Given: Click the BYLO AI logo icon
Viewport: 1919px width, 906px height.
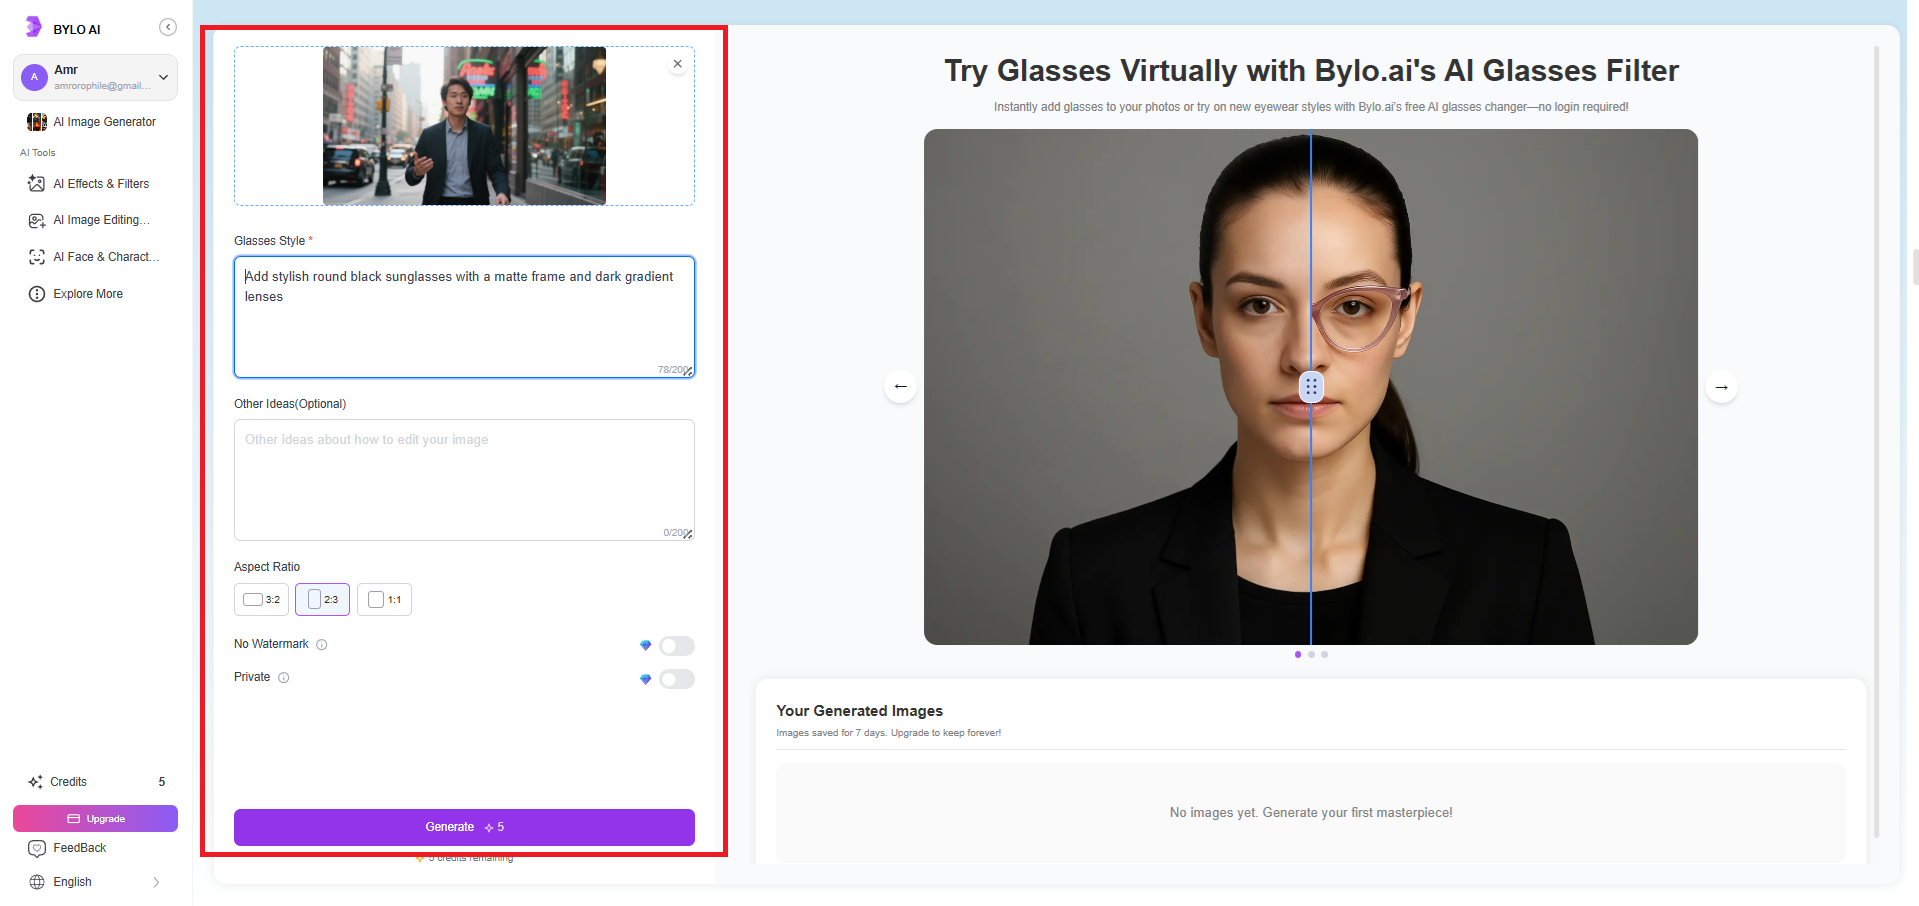Looking at the screenshot, I should (34, 27).
